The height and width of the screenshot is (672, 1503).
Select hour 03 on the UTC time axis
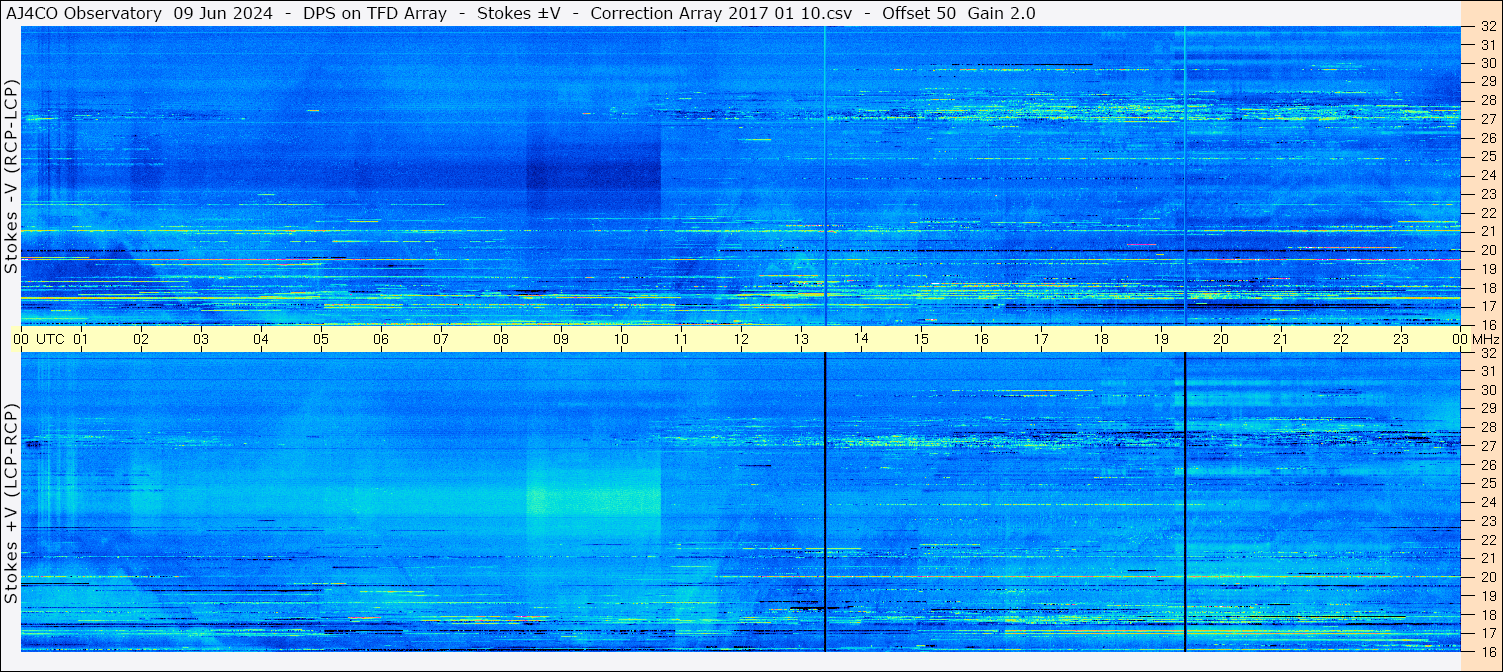[201, 339]
